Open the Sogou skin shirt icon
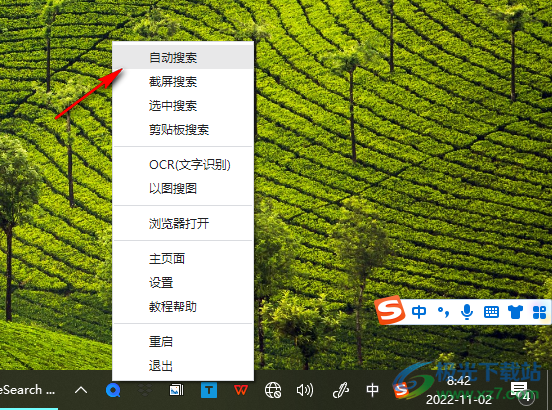Viewport: 552px width, 410px height. (x=515, y=312)
